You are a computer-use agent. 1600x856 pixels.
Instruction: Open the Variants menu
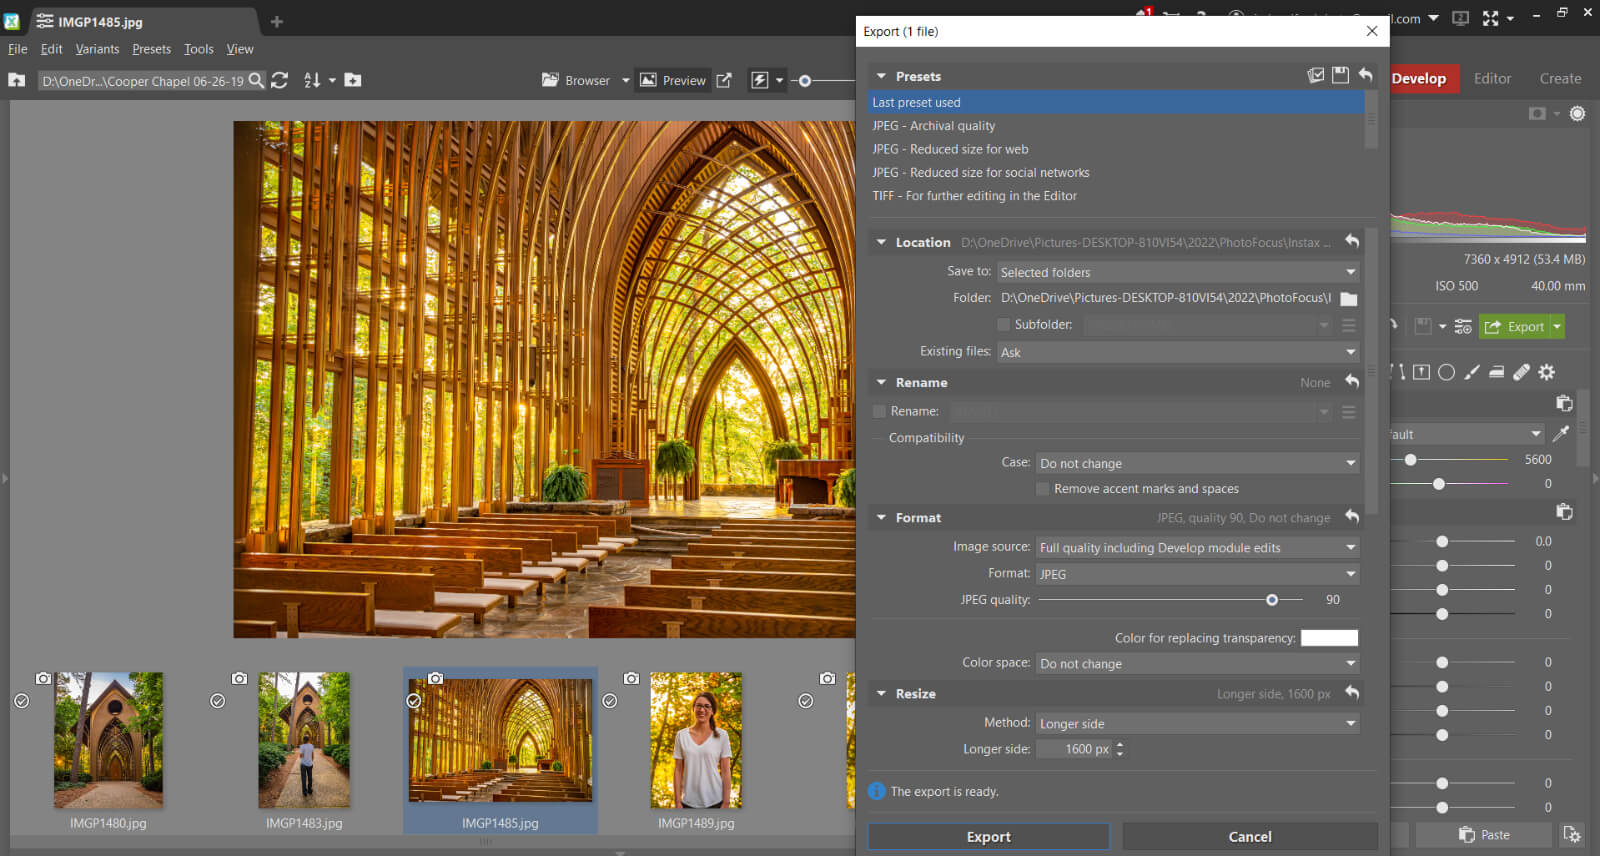97,49
